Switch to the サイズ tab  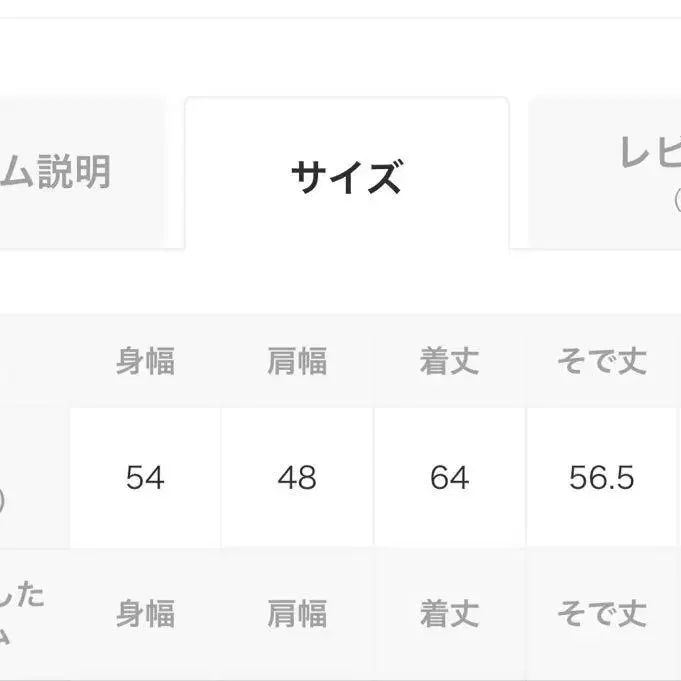(346, 176)
